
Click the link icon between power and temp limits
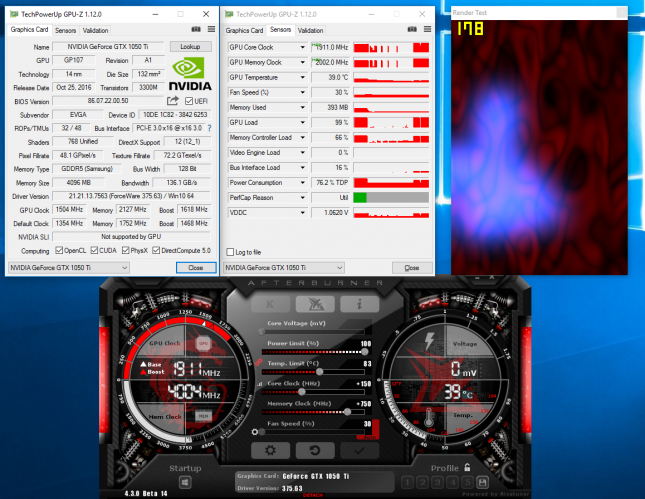tap(259, 362)
